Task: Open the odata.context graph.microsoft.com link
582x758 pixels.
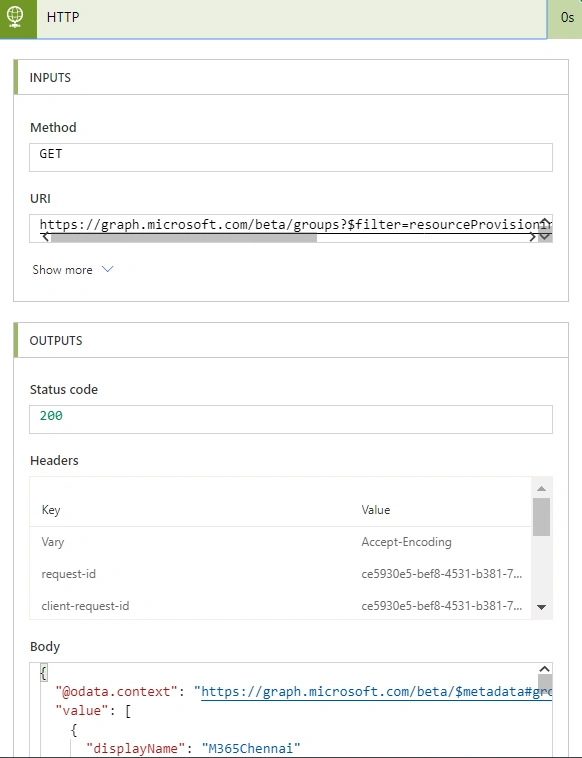Action: point(376,692)
